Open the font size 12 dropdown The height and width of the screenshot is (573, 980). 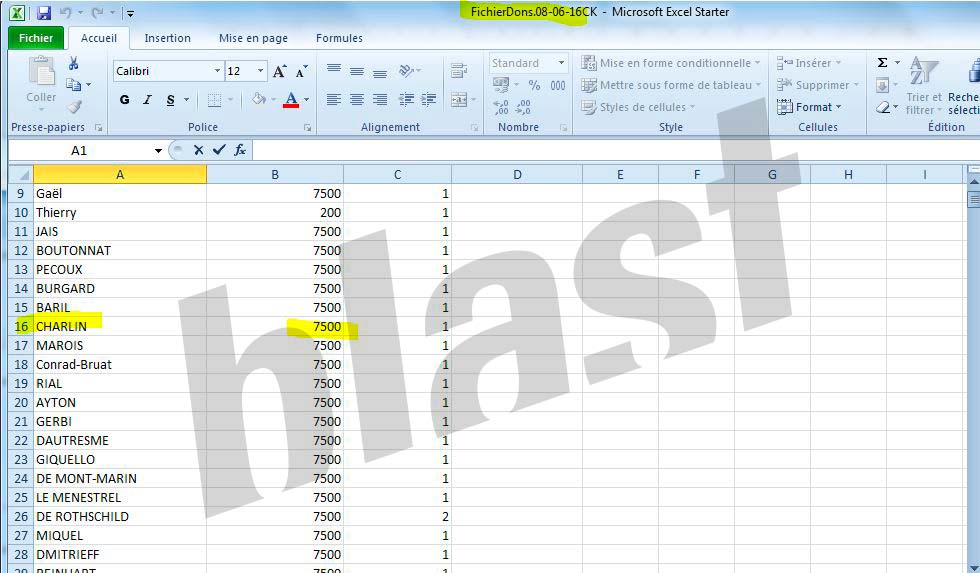coord(261,71)
